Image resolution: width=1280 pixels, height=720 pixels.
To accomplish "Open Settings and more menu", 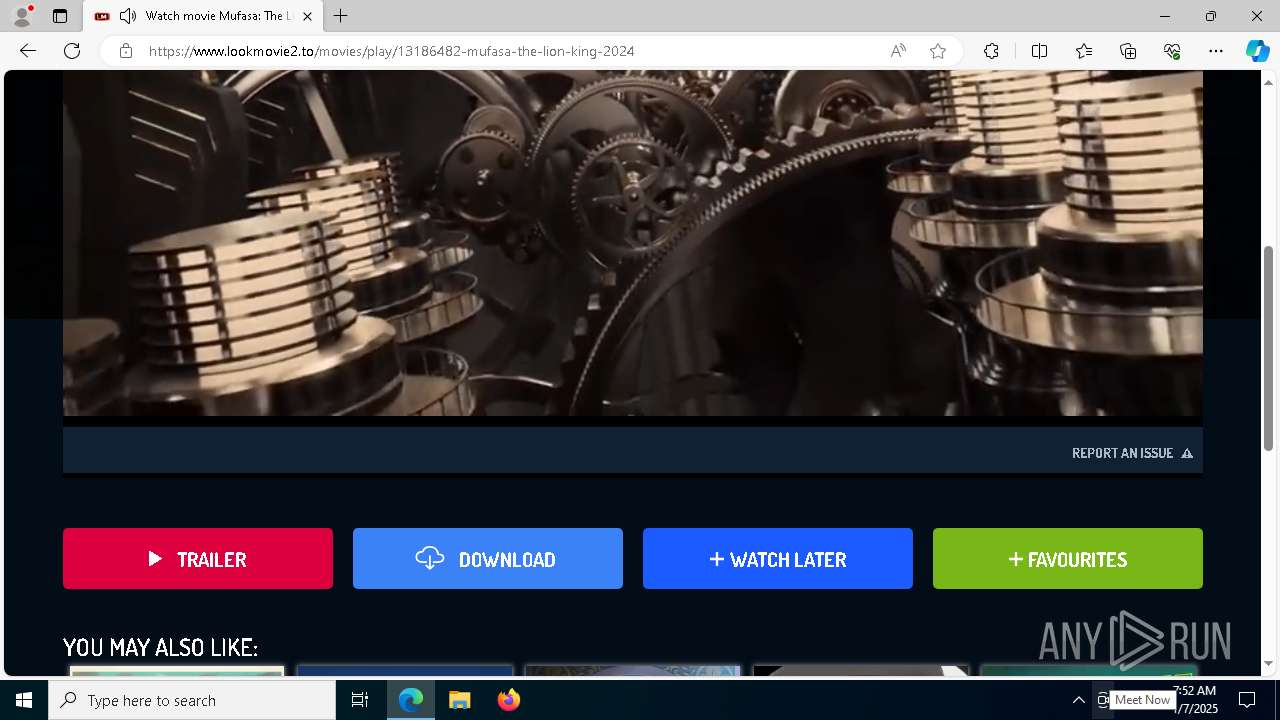I will point(1216,51).
